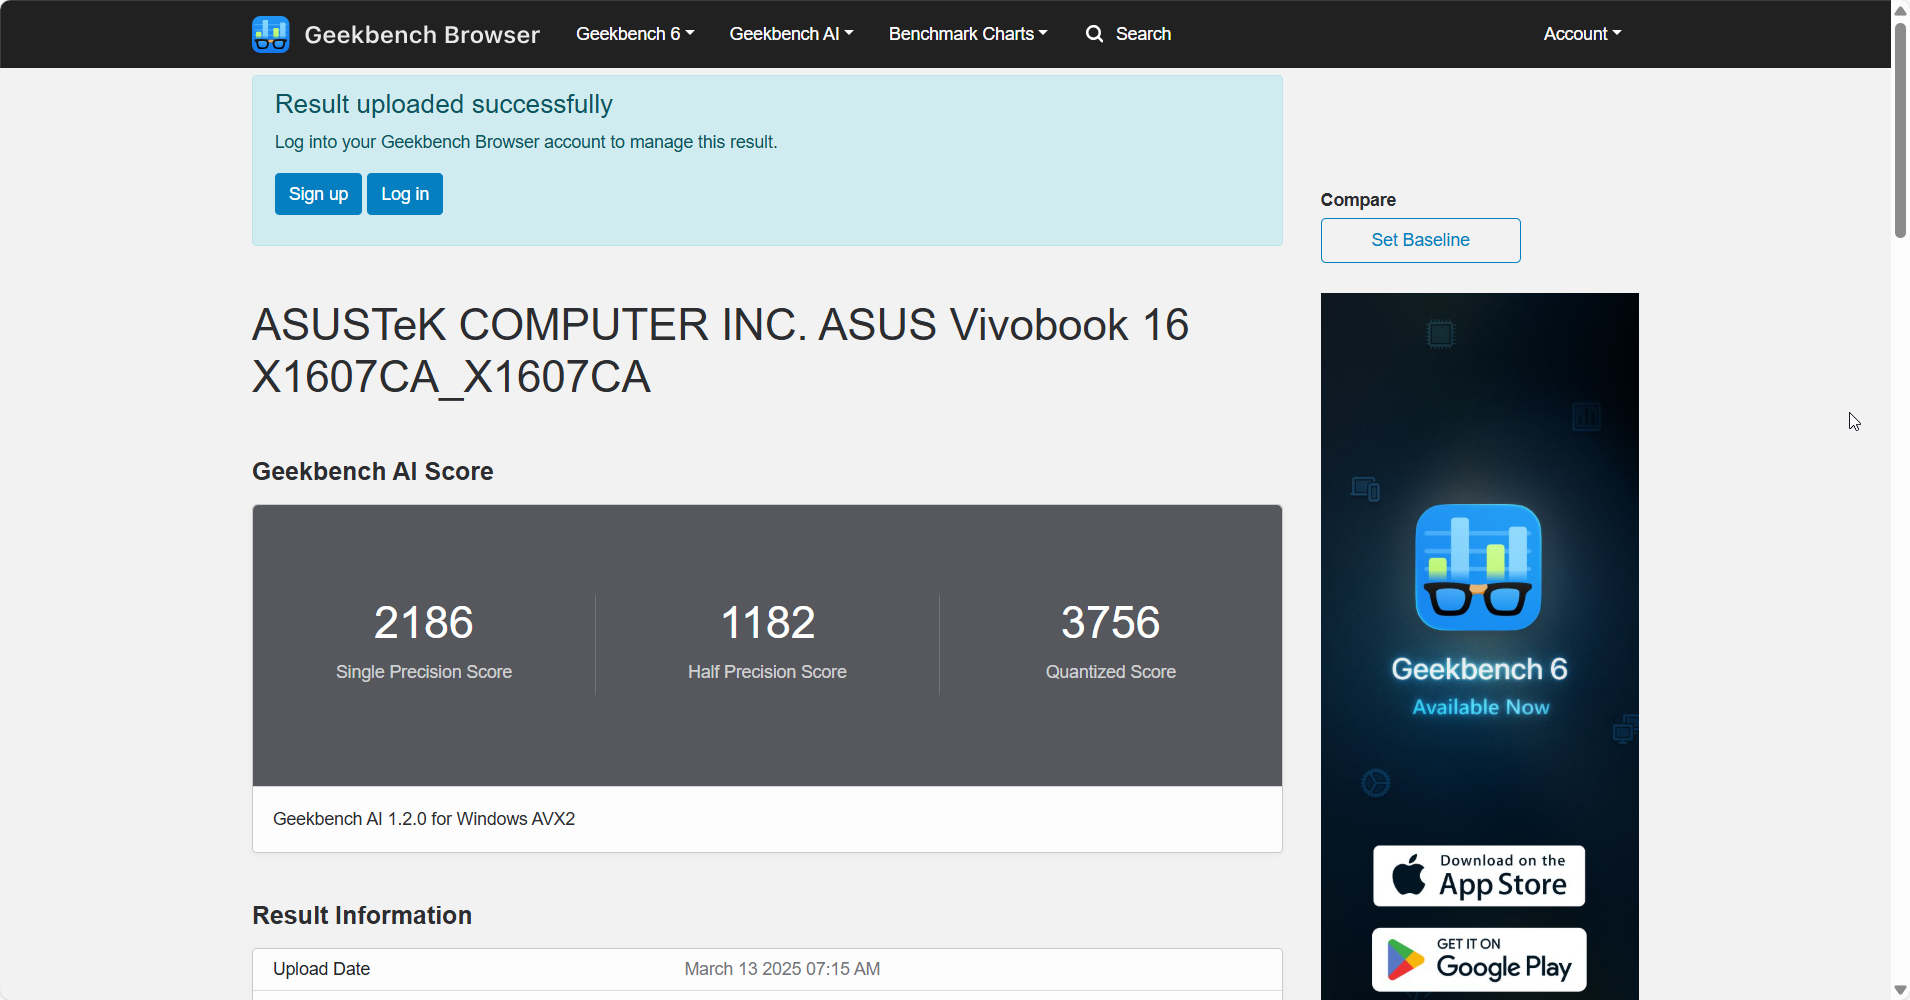Viewport: 1910px width, 1000px height.
Task: Click the Google Play triangle icon
Action: click(1405, 960)
